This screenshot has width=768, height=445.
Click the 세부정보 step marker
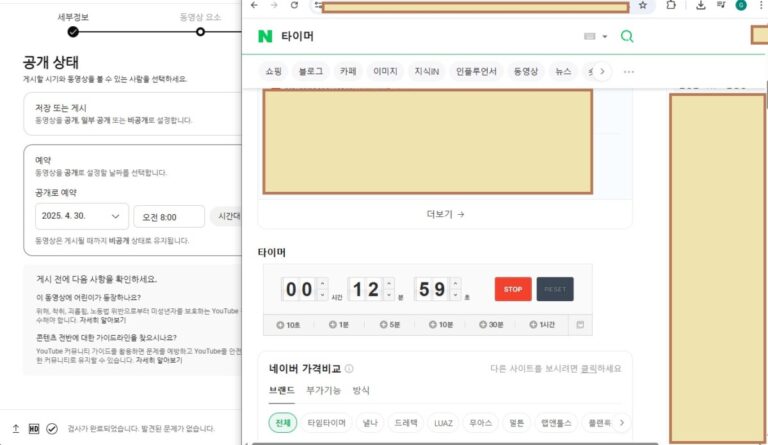coord(73,32)
